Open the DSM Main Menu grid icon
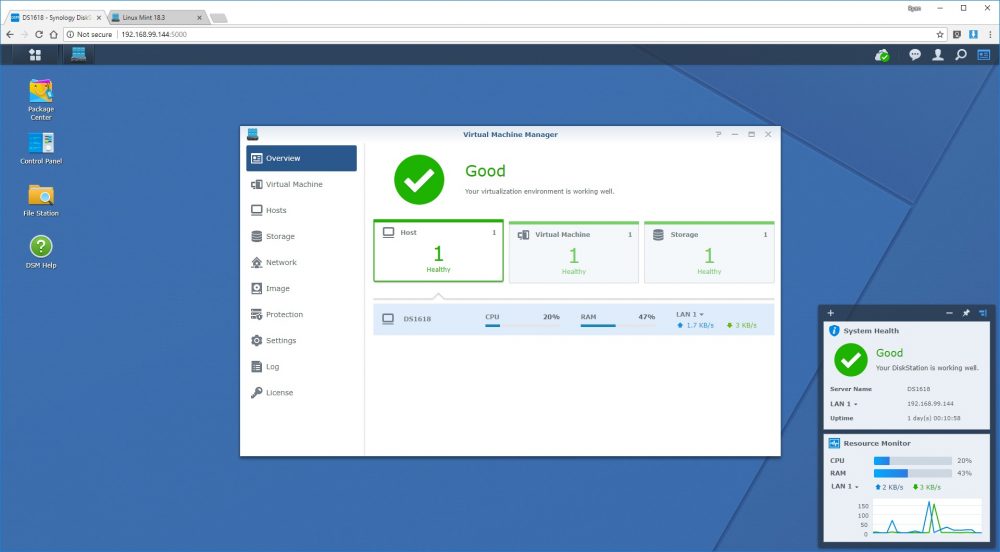The image size is (1000, 552). click(x=34, y=55)
